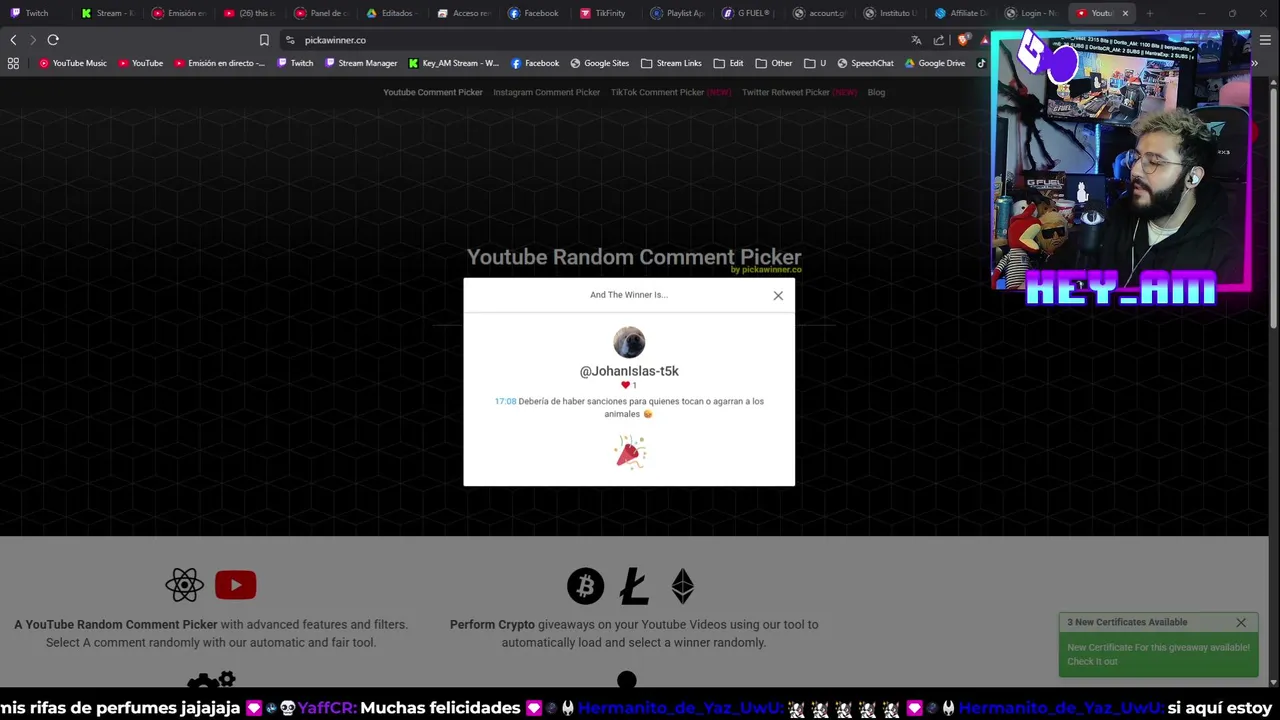Switch to the Editados Google Drive tab

point(393,13)
